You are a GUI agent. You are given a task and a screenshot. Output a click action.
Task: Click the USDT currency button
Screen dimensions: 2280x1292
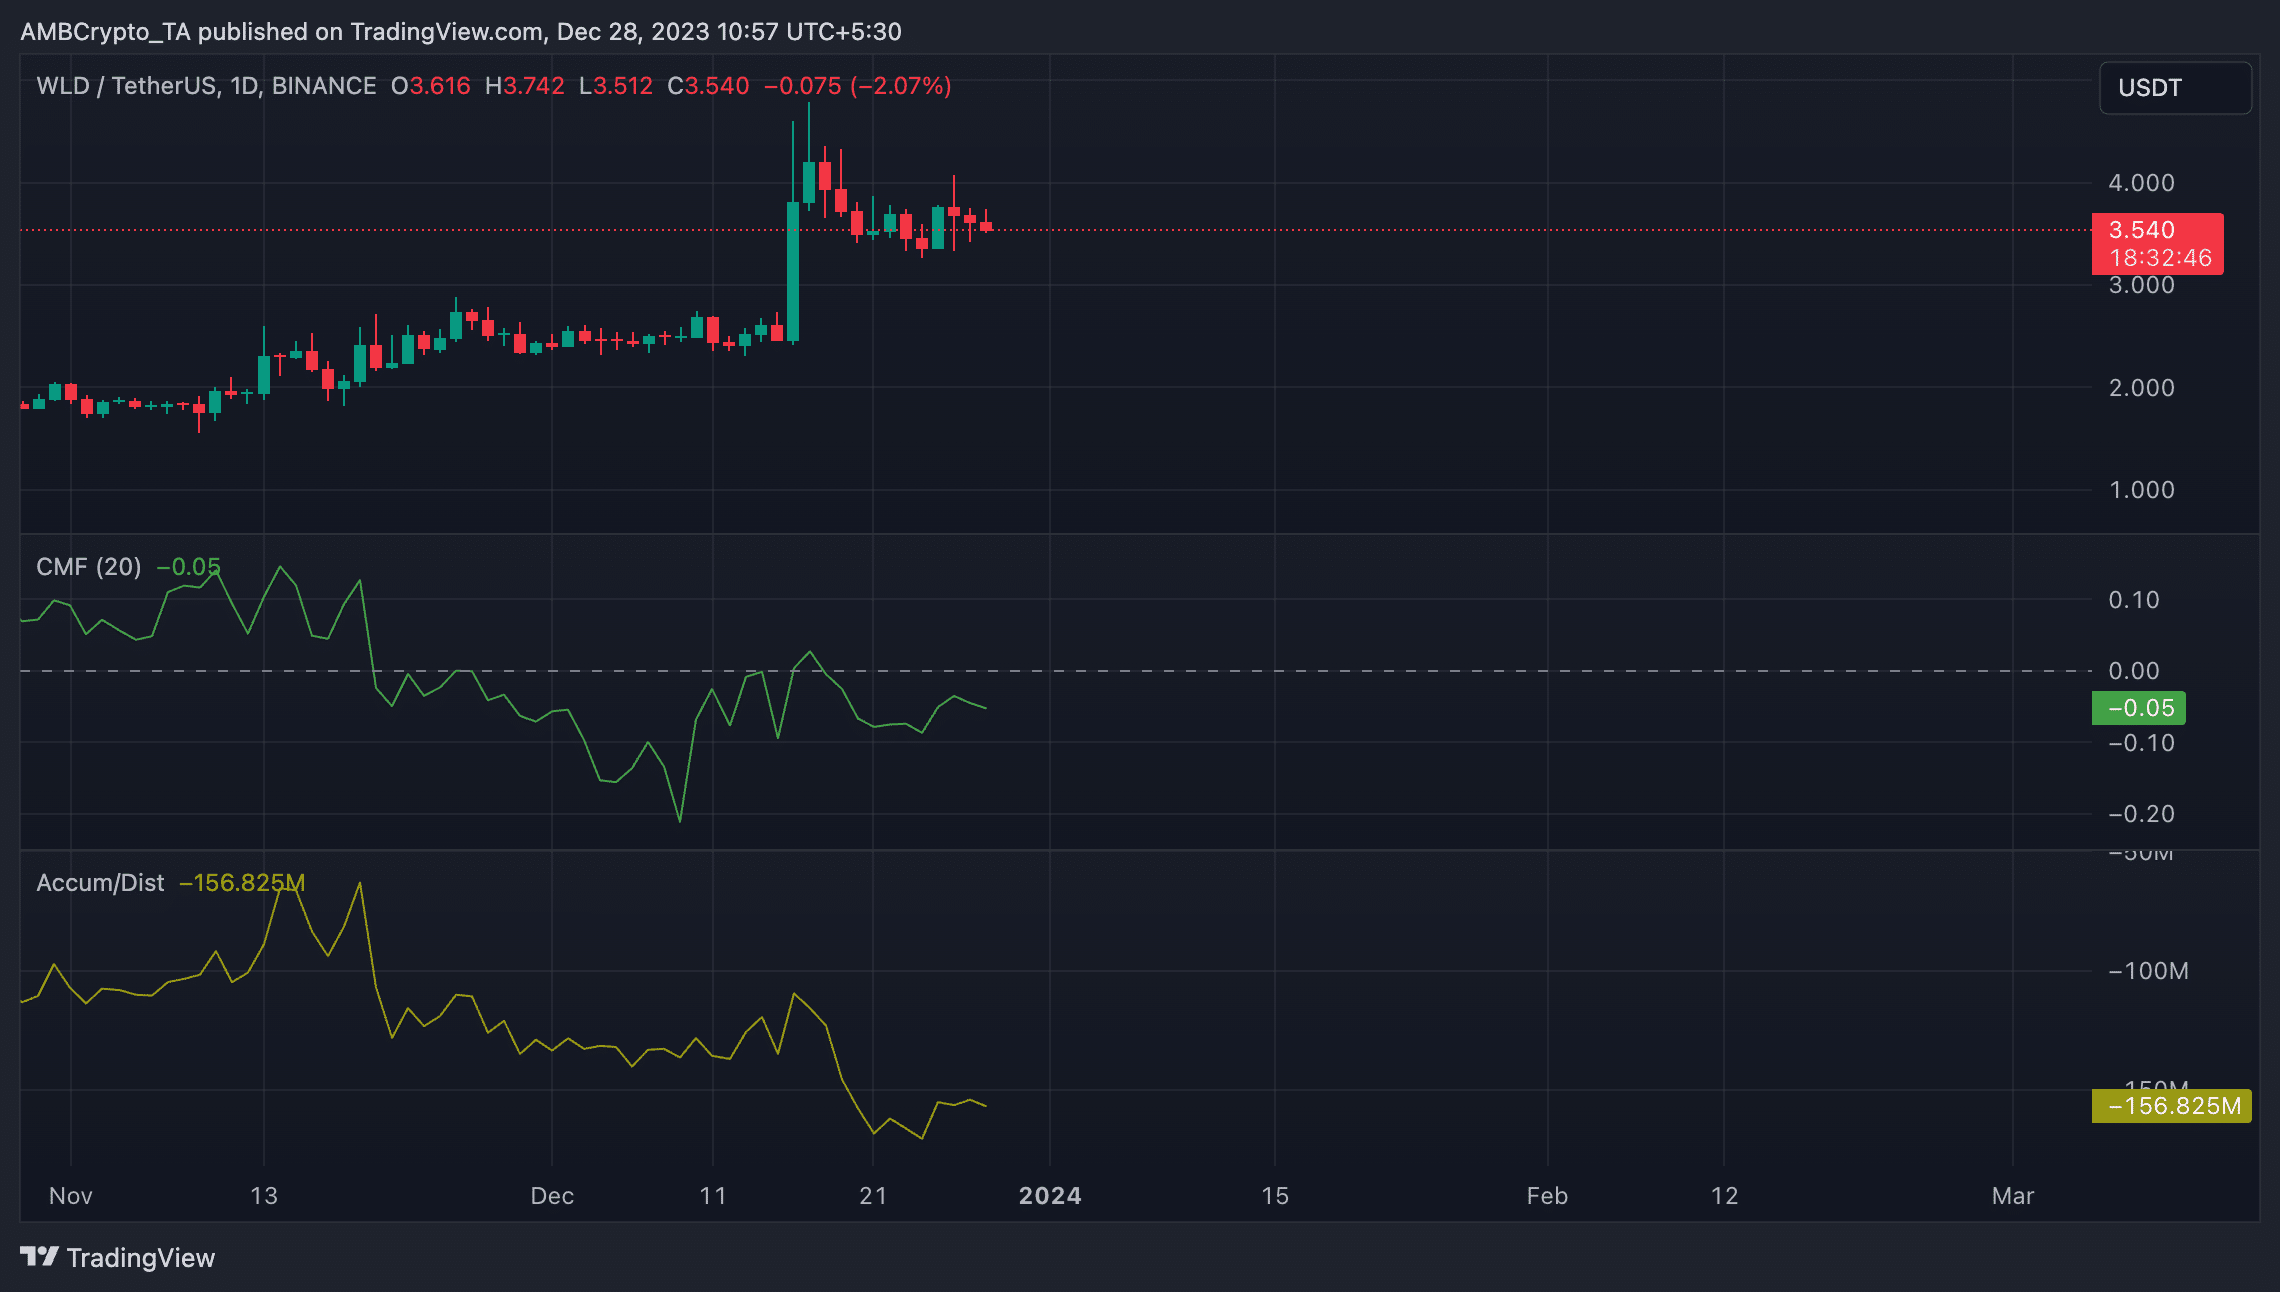point(2175,88)
